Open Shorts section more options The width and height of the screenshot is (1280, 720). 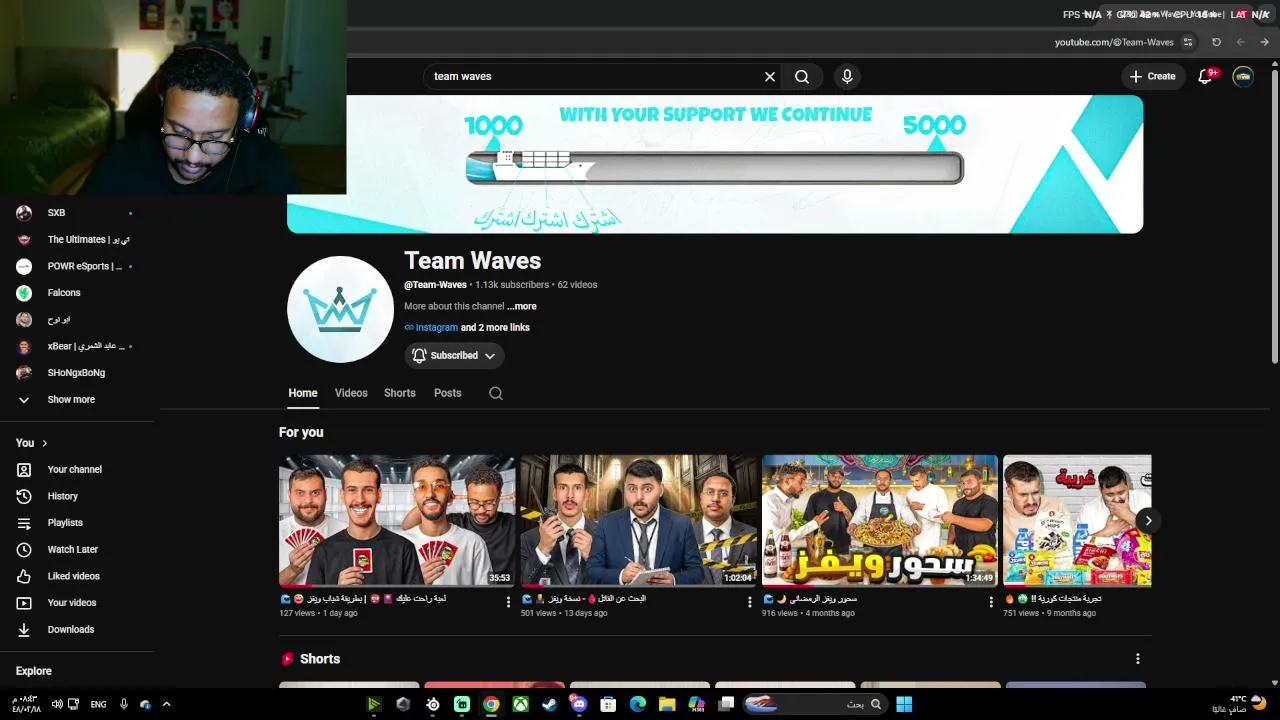click(1137, 659)
